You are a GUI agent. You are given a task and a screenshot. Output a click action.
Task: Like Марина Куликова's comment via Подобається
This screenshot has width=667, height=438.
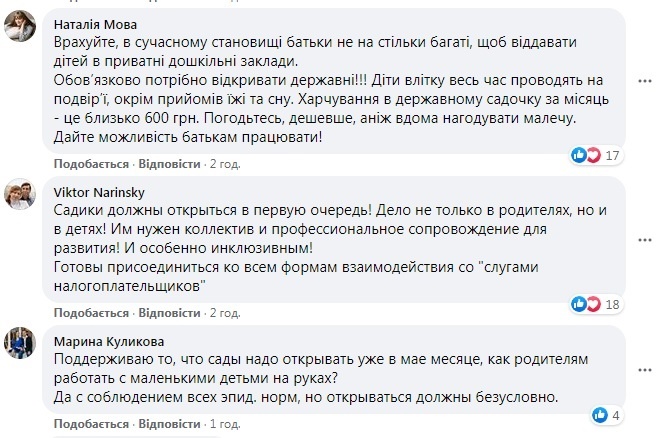[91, 424]
